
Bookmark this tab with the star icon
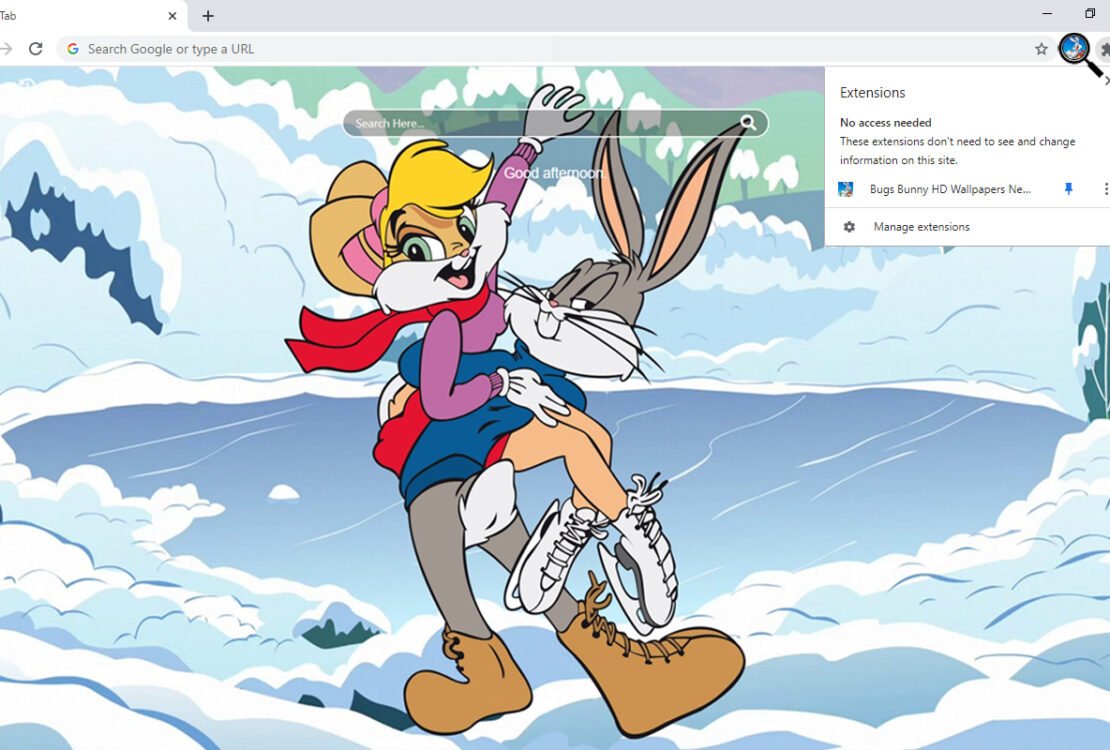[x=1041, y=49]
